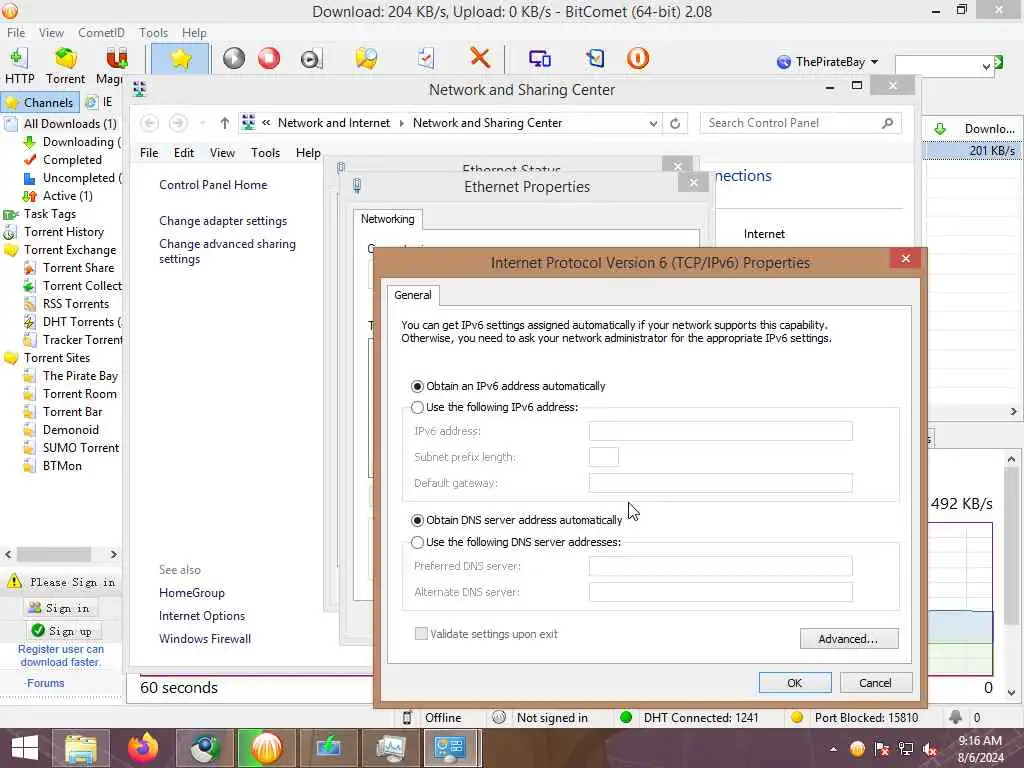Click the BitComet orange taskbar icon
1024x768 pixels.
[266, 748]
